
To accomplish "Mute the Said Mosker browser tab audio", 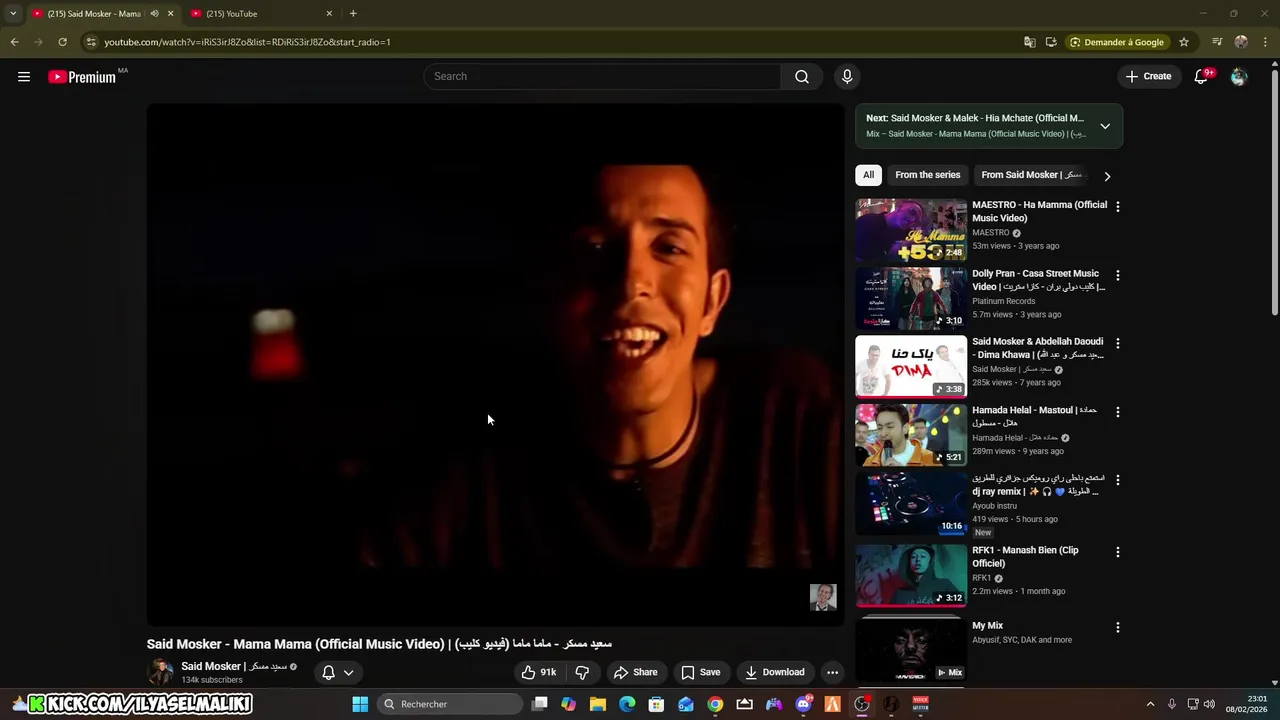I will [154, 14].
